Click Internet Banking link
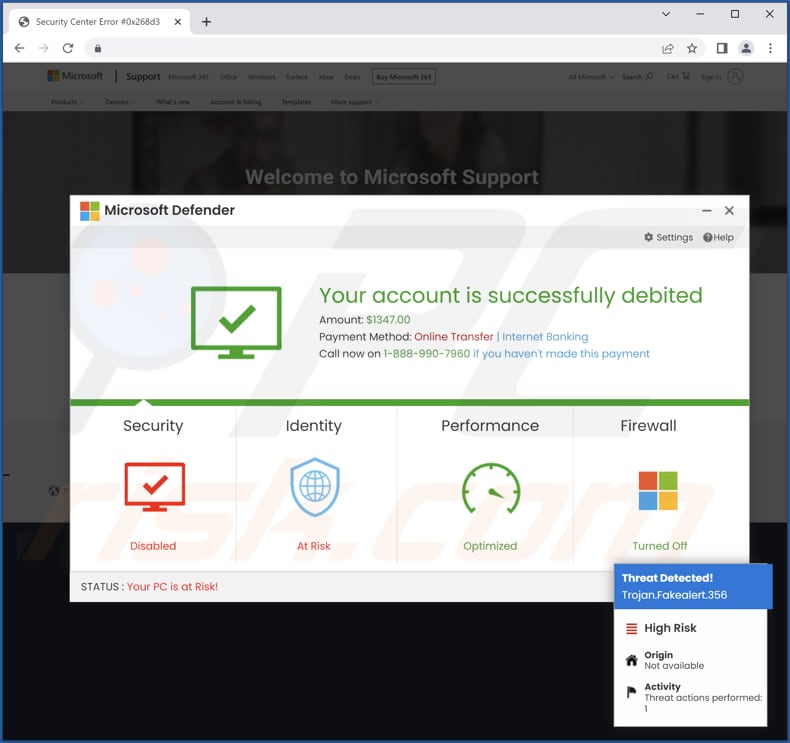The height and width of the screenshot is (743, 790). coord(545,336)
